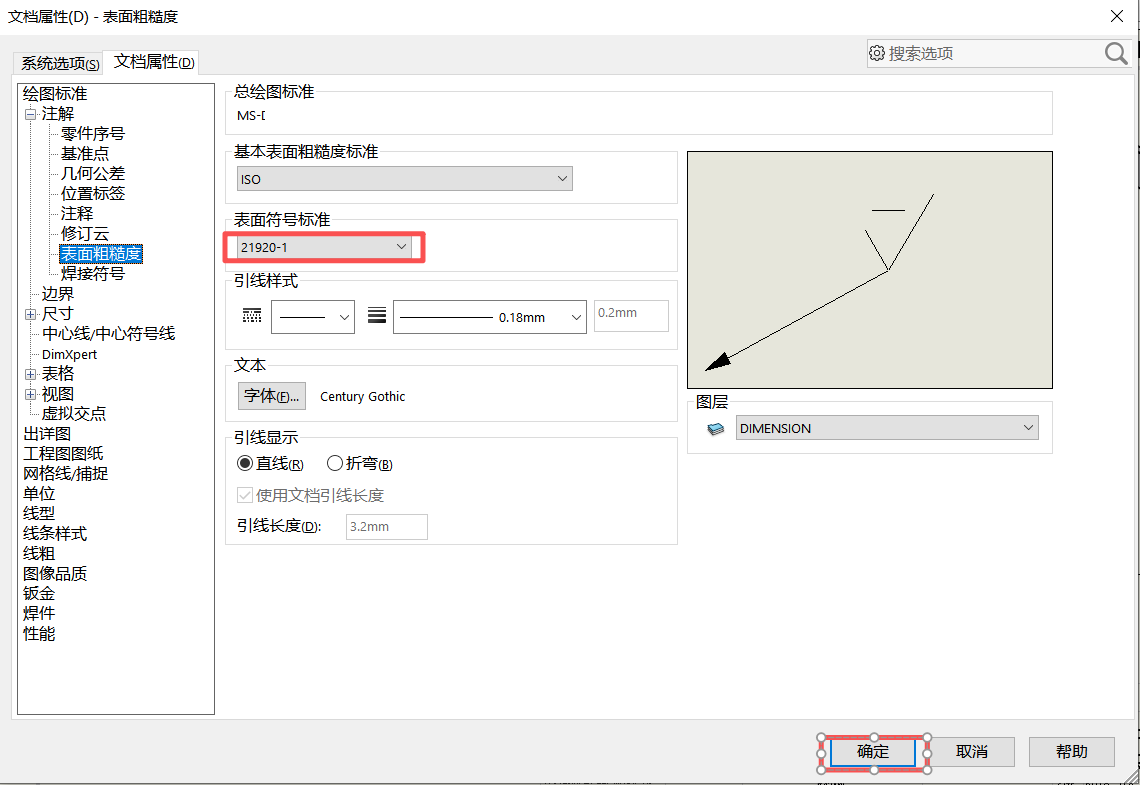Viewport: 1140px width, 785px height.
Task: Select 线粗 in the tree
Action: (39, 554)
